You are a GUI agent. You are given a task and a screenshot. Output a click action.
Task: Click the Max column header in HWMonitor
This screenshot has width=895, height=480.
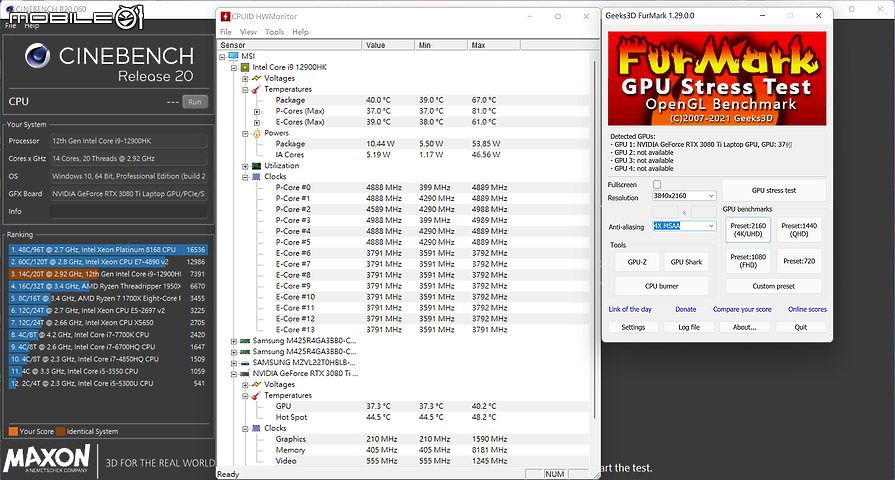click(494, 45)
